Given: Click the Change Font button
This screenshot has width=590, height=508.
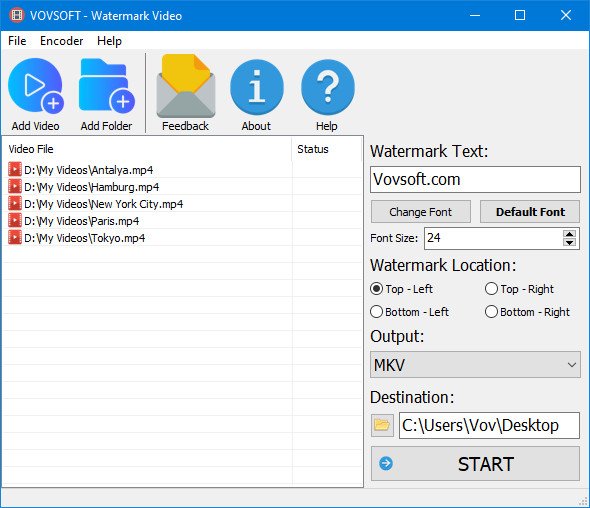Looking at the screenshot, I should click(x=421, y=212).
